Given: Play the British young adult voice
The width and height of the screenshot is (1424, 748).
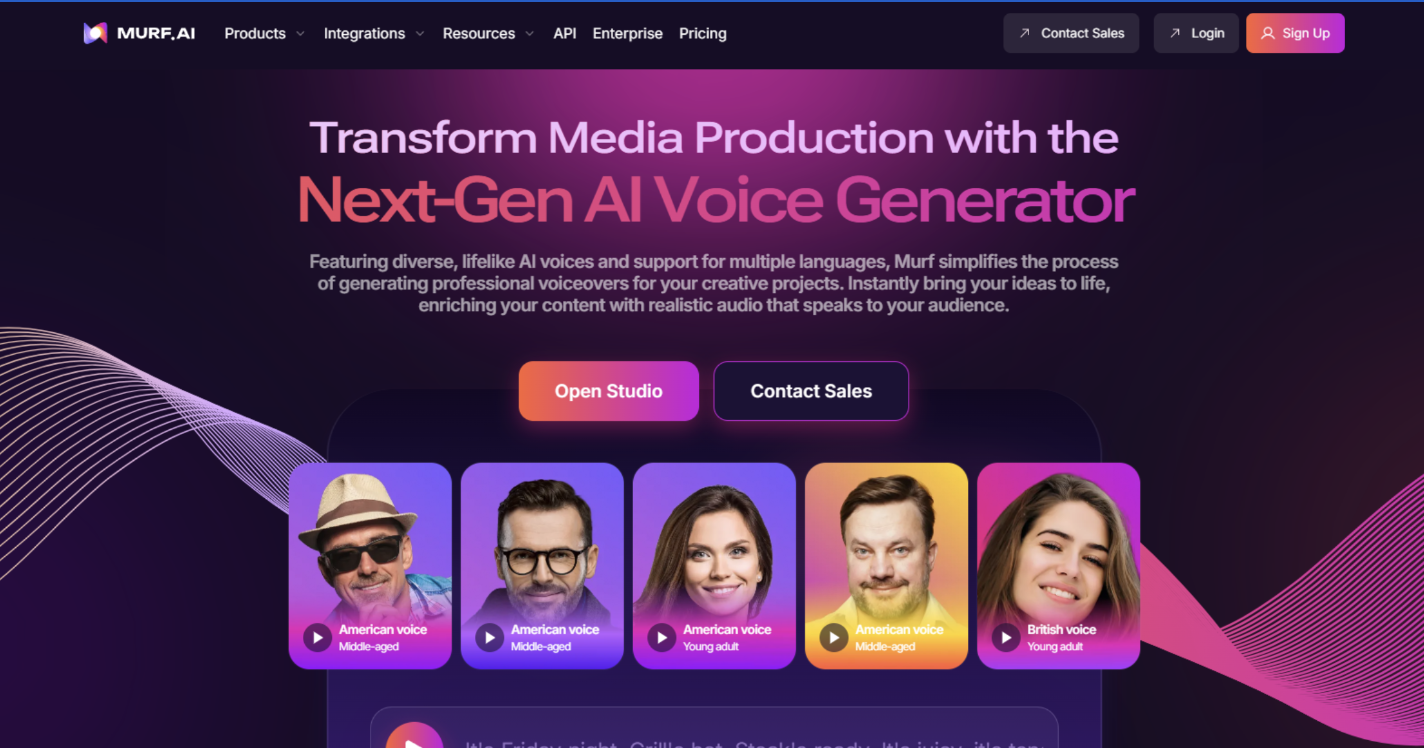Looking at the screenshot, I should click(1005, 637).
